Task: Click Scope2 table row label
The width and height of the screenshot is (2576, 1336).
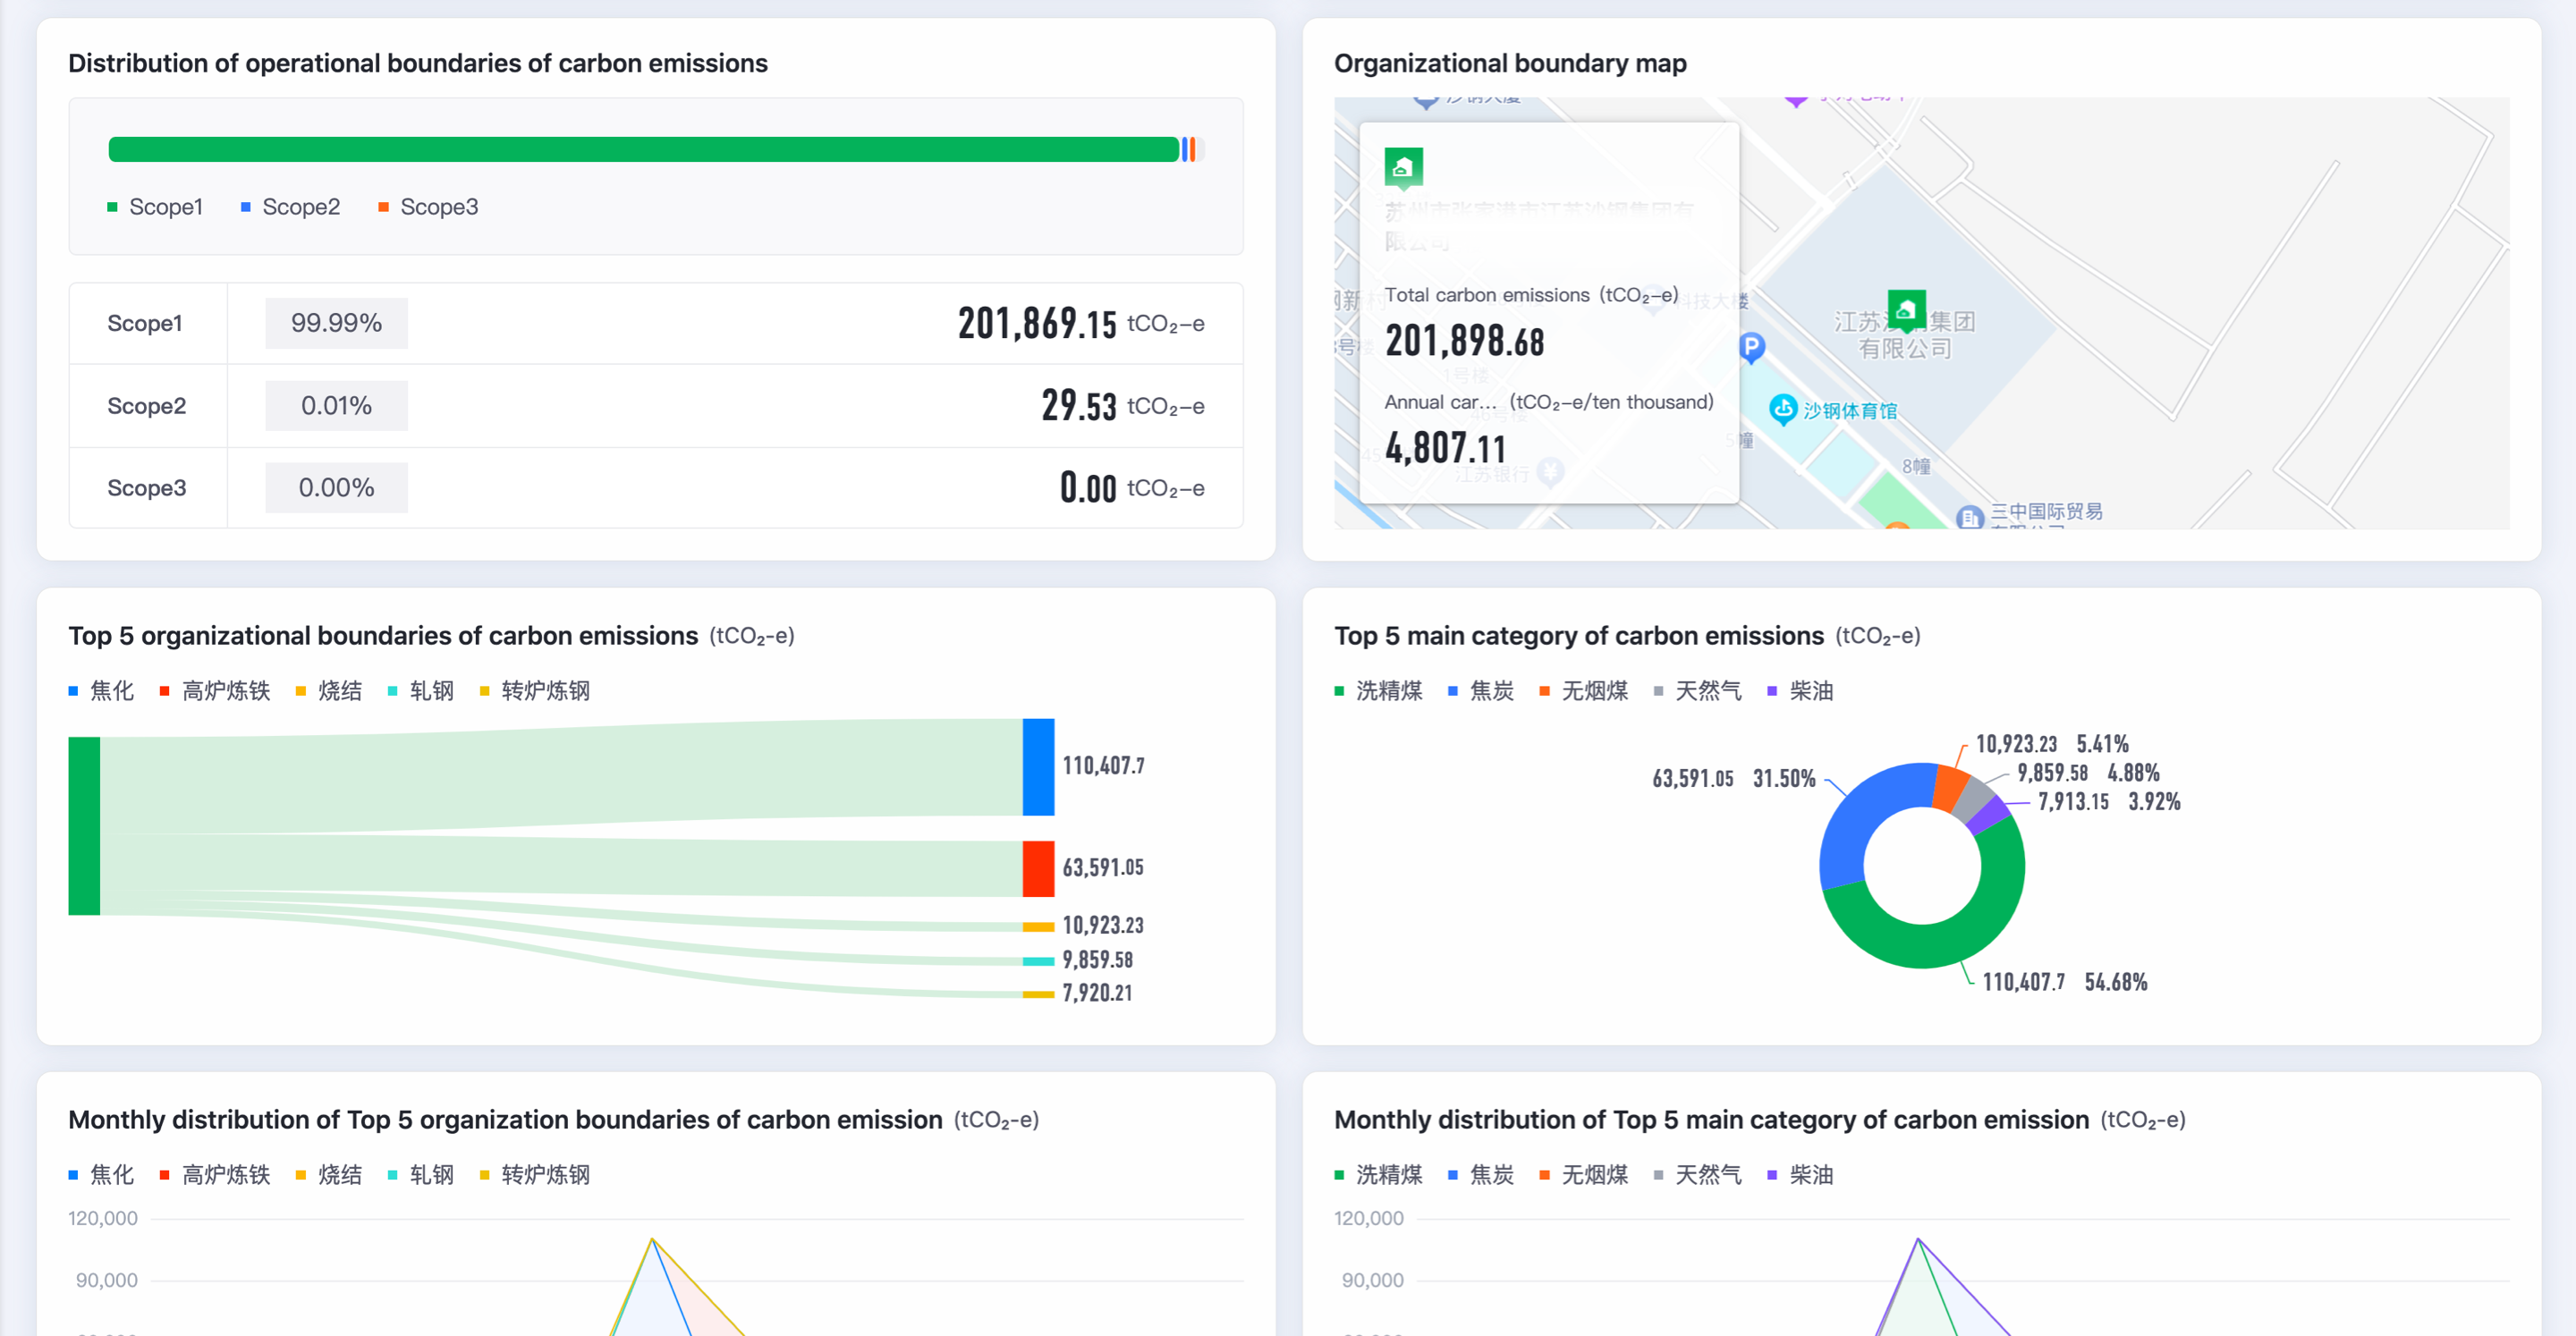Action: (147, 406)
